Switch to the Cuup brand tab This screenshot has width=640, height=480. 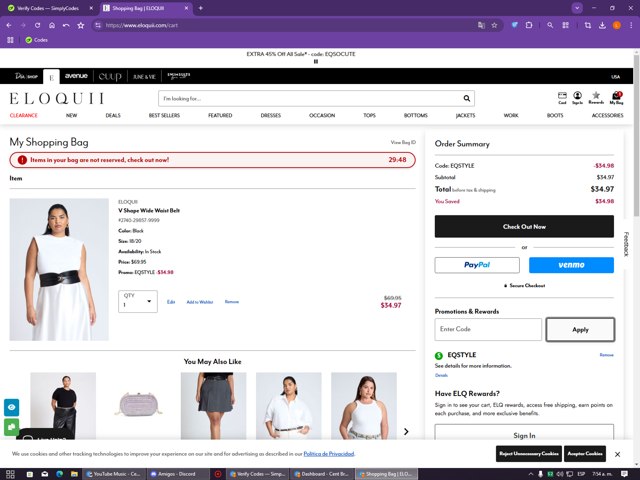[110, 76]
